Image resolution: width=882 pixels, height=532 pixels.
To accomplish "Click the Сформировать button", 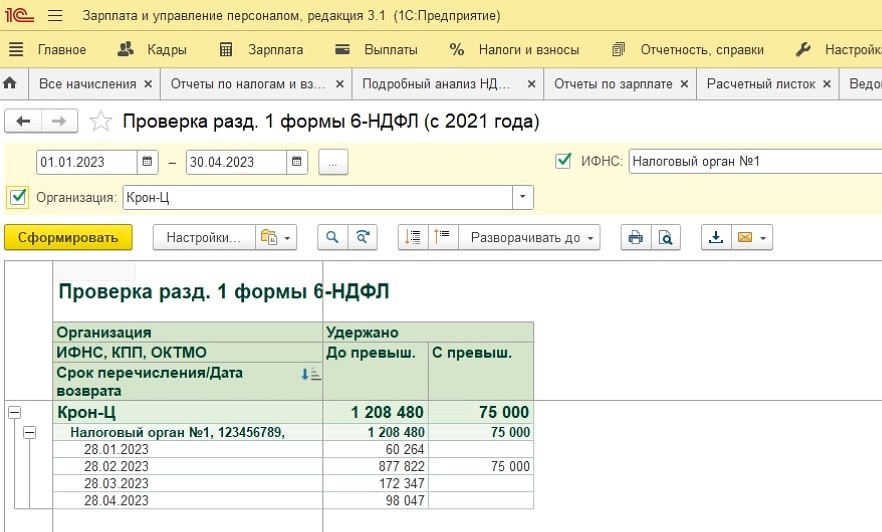I will pos(68,237).
